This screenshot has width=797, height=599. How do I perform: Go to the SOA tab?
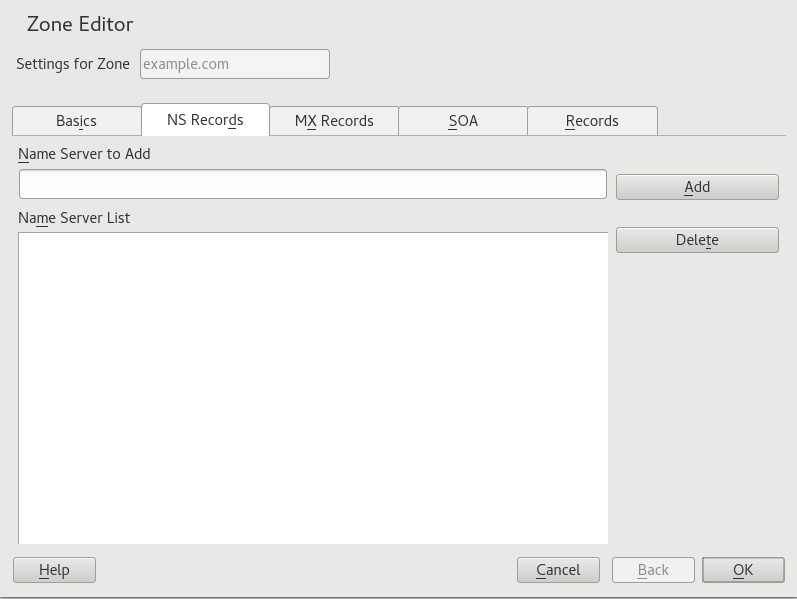coord(463,121)
